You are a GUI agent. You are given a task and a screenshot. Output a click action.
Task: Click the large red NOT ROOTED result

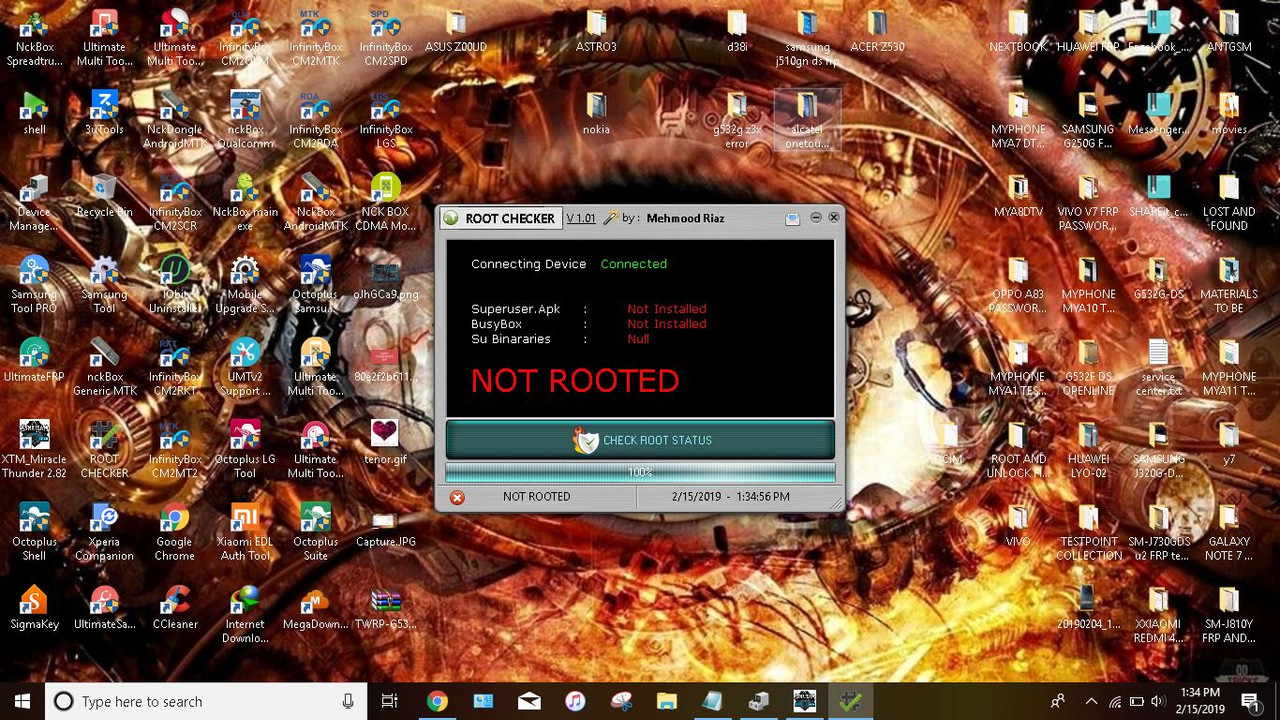pyautogui.click(x=575, y=381)
